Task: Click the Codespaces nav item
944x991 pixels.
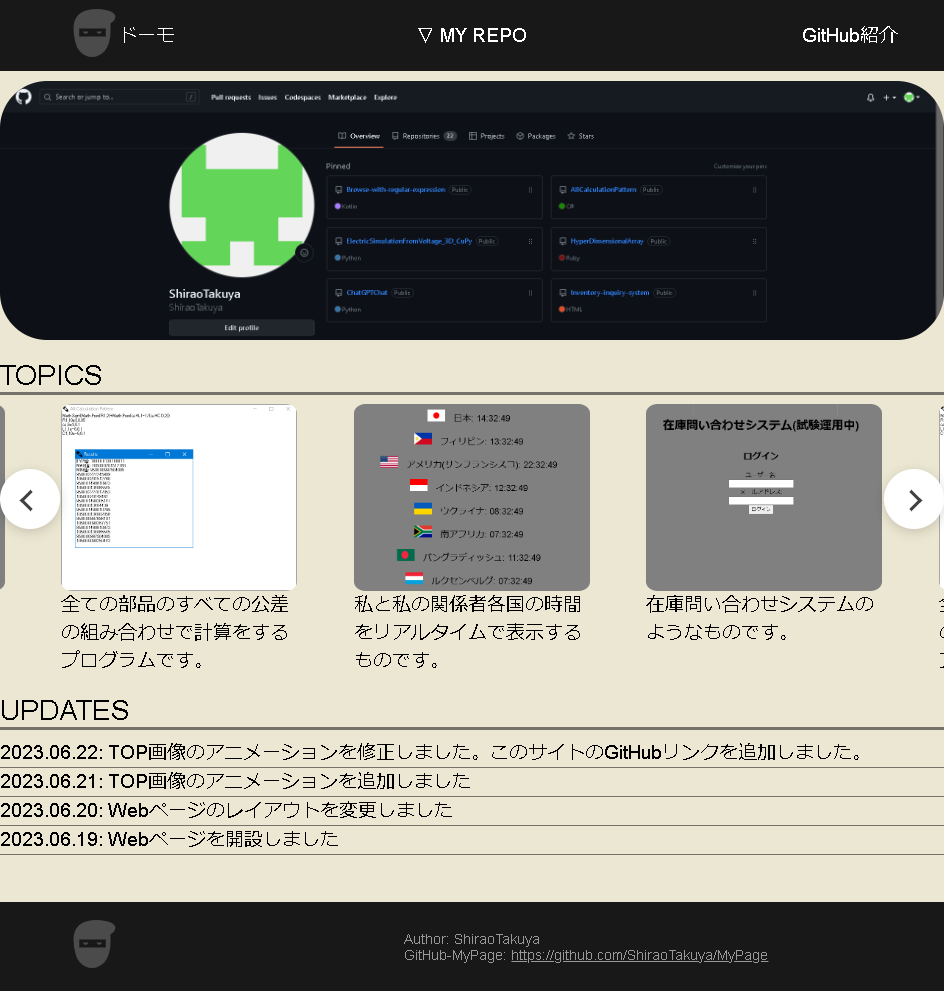Action: click(x=303, y=97)
